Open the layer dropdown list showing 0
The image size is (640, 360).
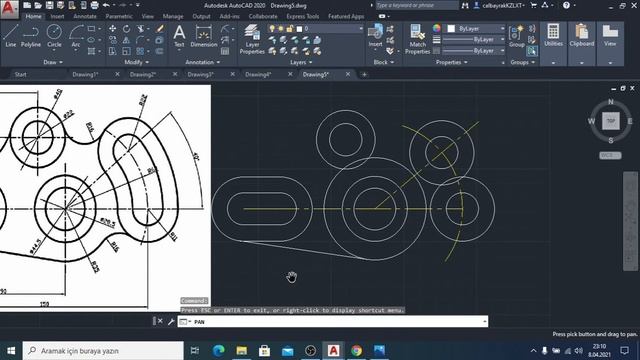[315, 29]
